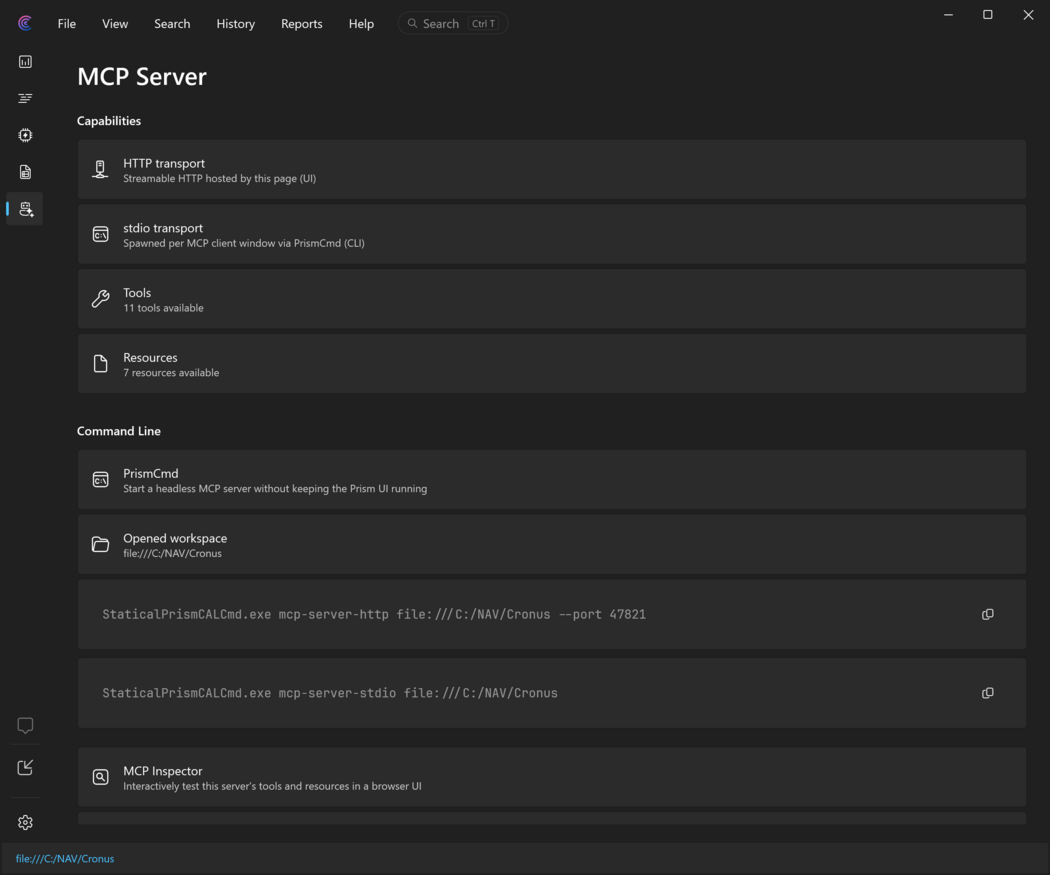Click the MCP Server page title
The width and height of the screenshot is (1050, 875).
pyautogui.click(x=142, y=76)
